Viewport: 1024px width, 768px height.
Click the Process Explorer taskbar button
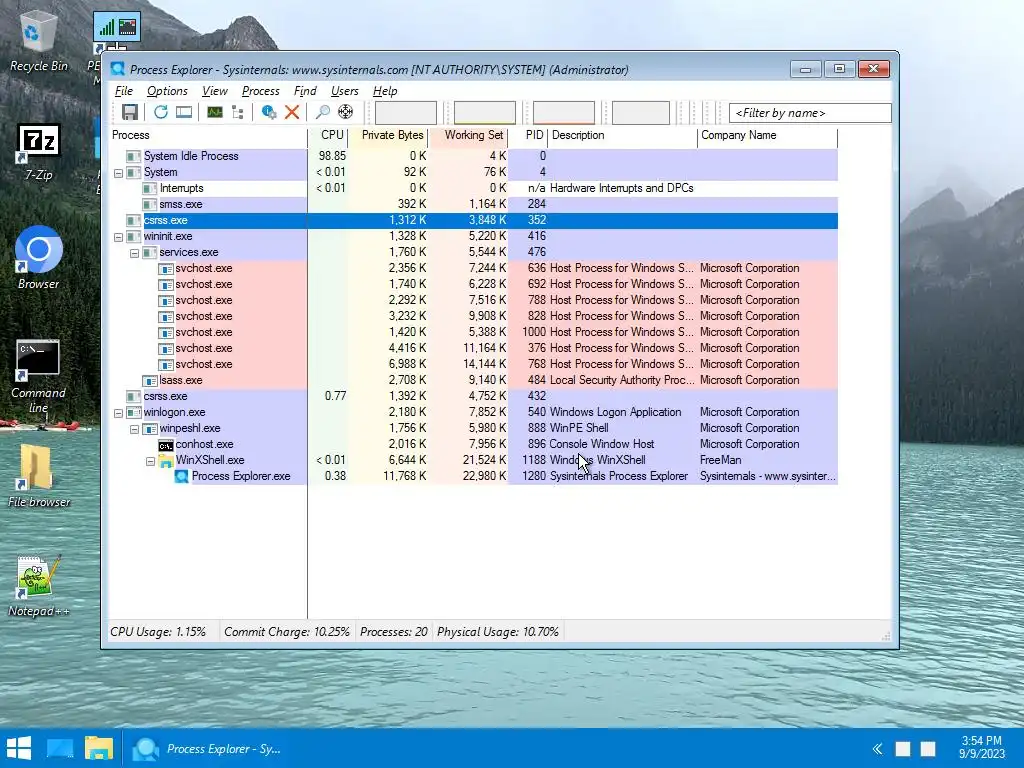click(x=208, y=748)
